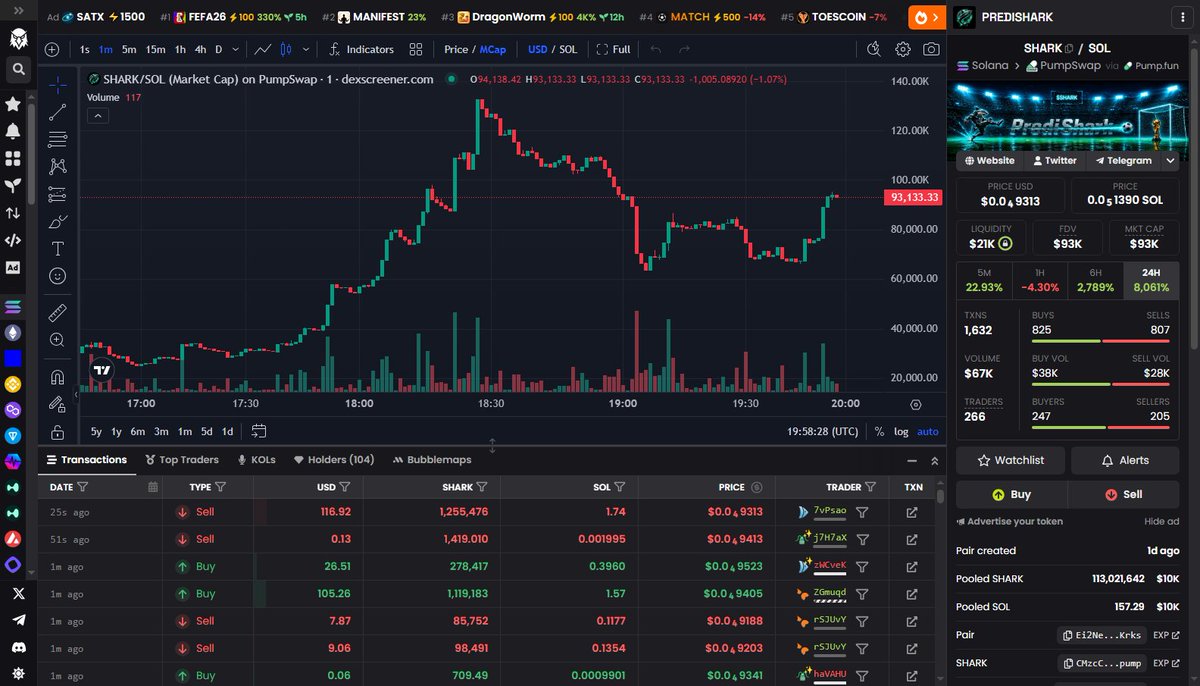Click the green Buy button
The image size is (1200, 686).
click(1011, 494)
